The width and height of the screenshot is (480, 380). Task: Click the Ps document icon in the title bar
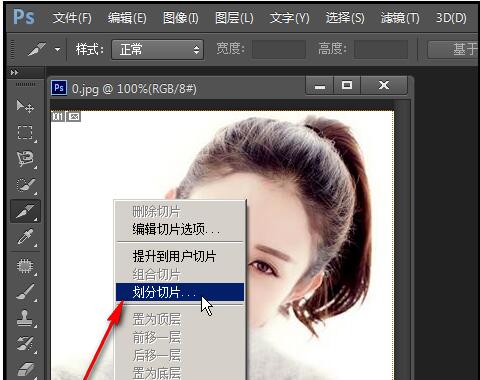(x=59, y=88)
